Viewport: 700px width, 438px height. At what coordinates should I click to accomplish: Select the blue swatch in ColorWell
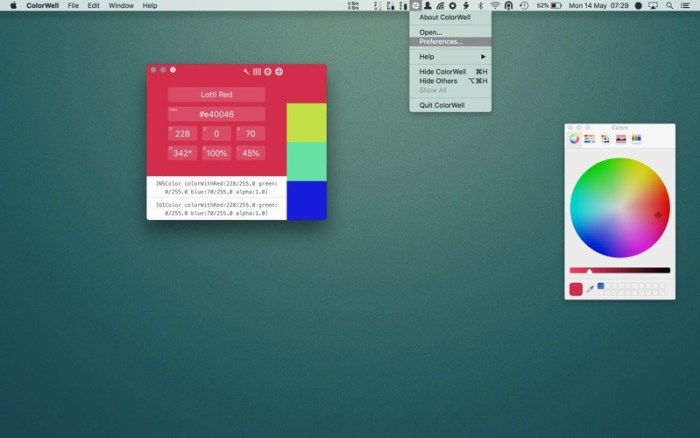click(306, 200)
